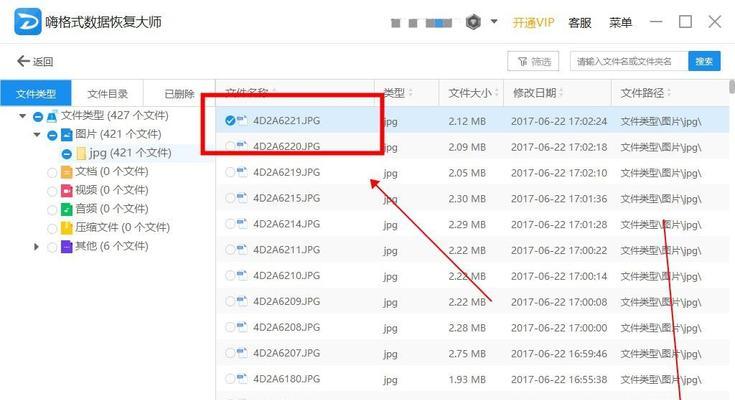Open the hexagon account avatar icon

(473, 22)
